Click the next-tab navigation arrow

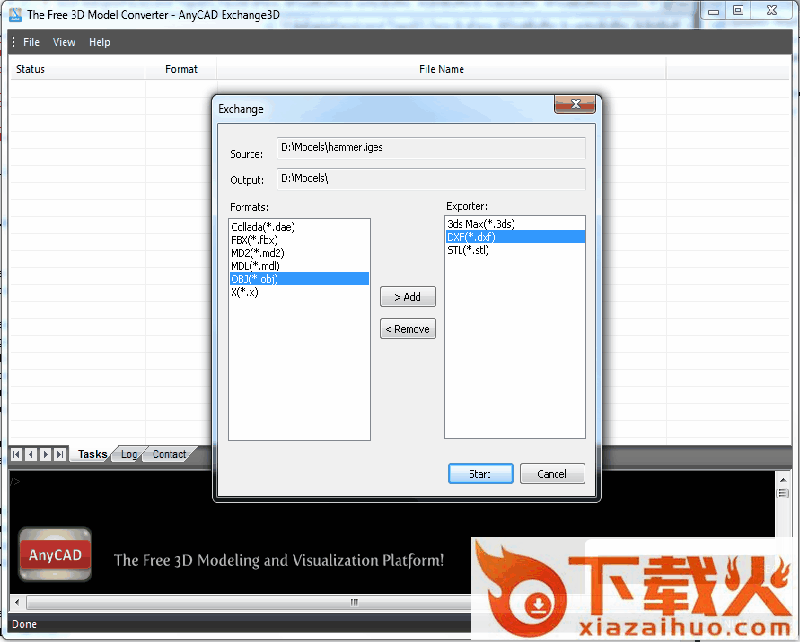pos(45,454)
